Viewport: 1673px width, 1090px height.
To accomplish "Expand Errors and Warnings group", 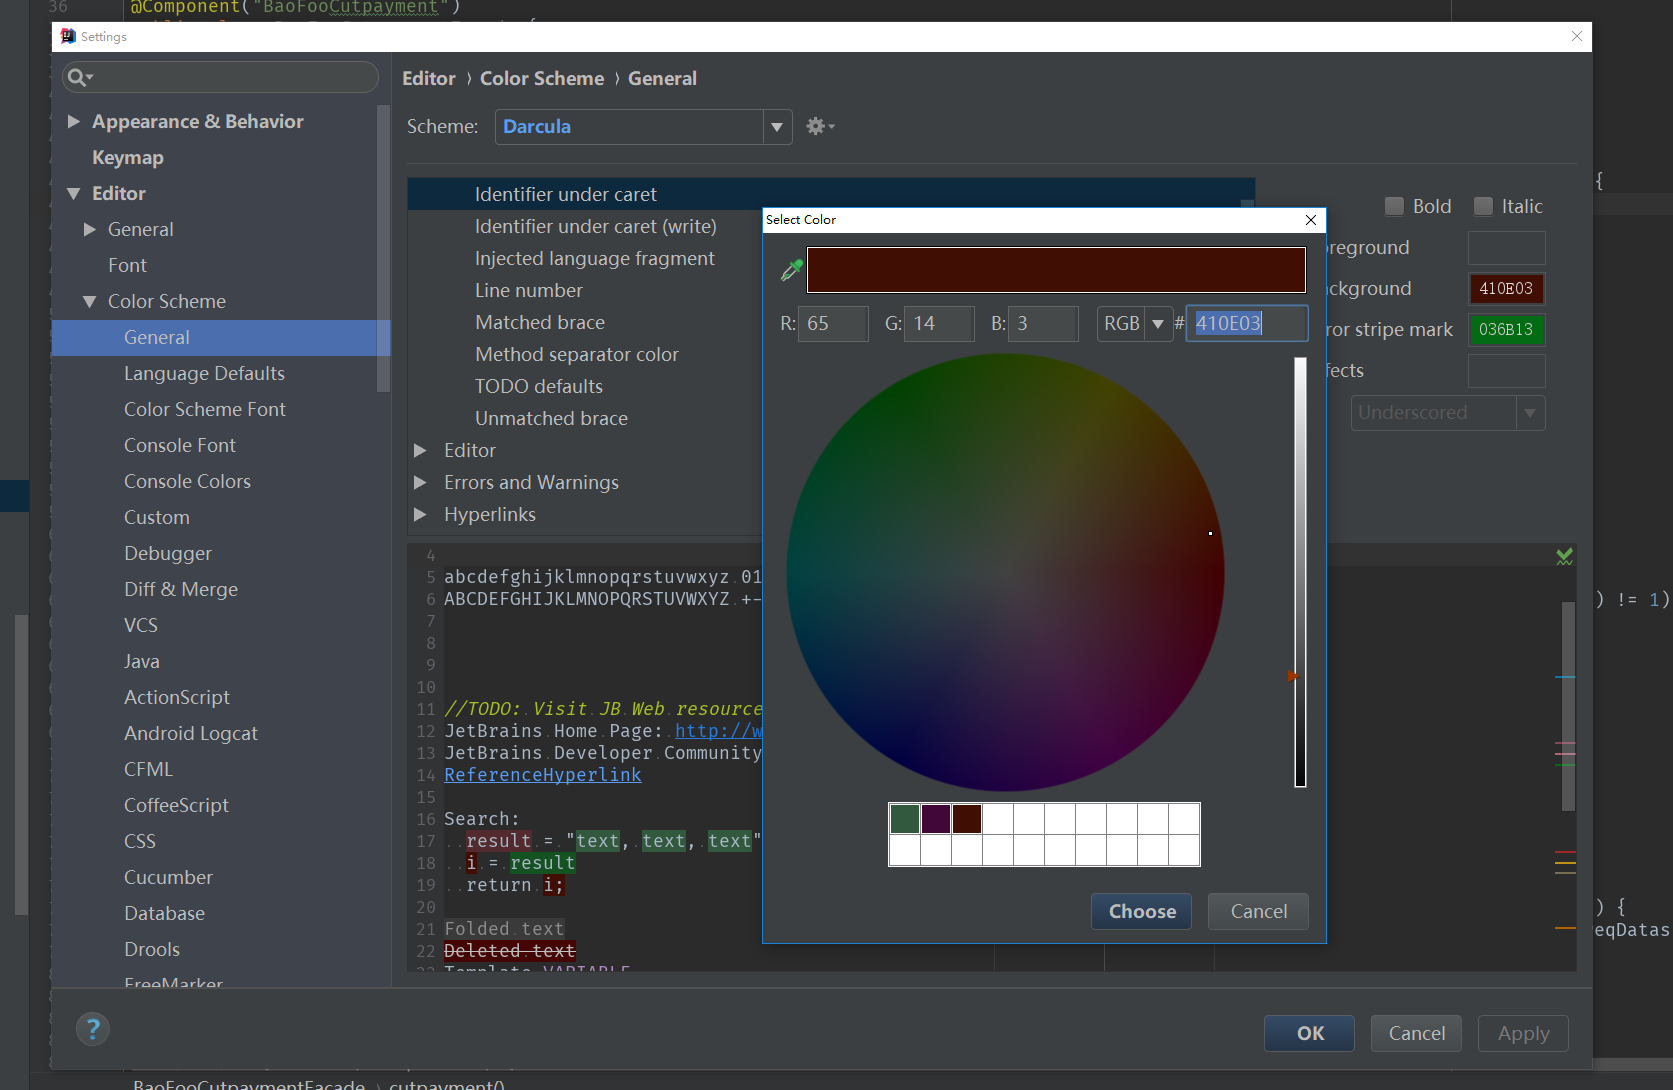I will pyautogui.click(x=421, y=482).
